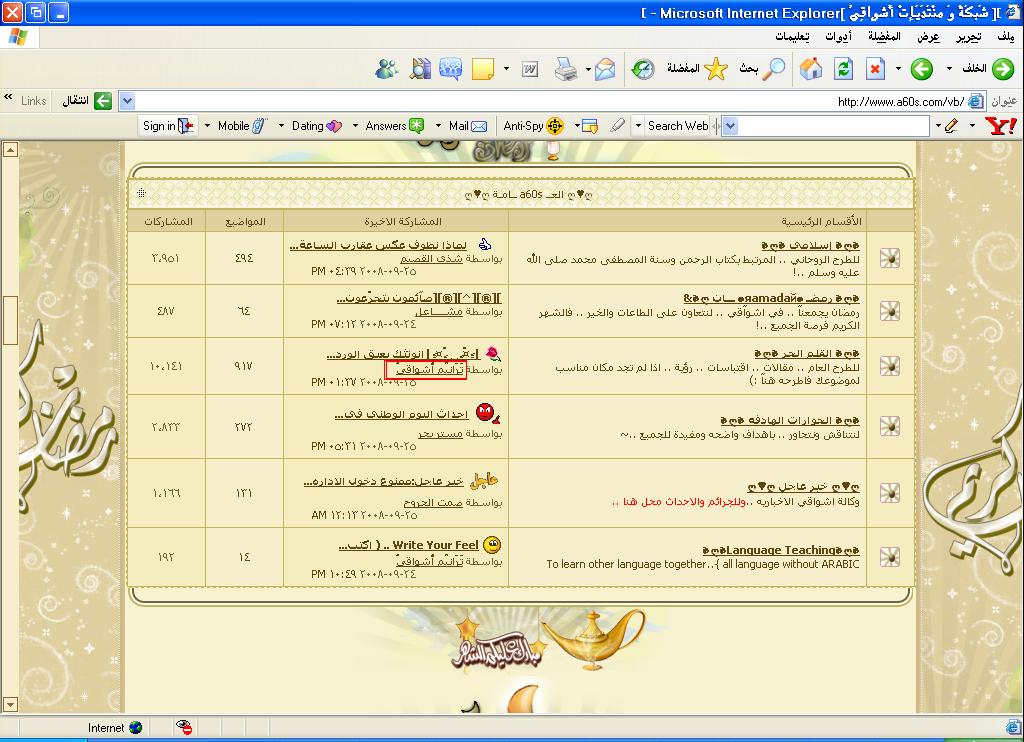Viewport: 1024px width, 742px height.
Task: Open the أدوات (Tools) menu
Action: (x=838, y=37)
